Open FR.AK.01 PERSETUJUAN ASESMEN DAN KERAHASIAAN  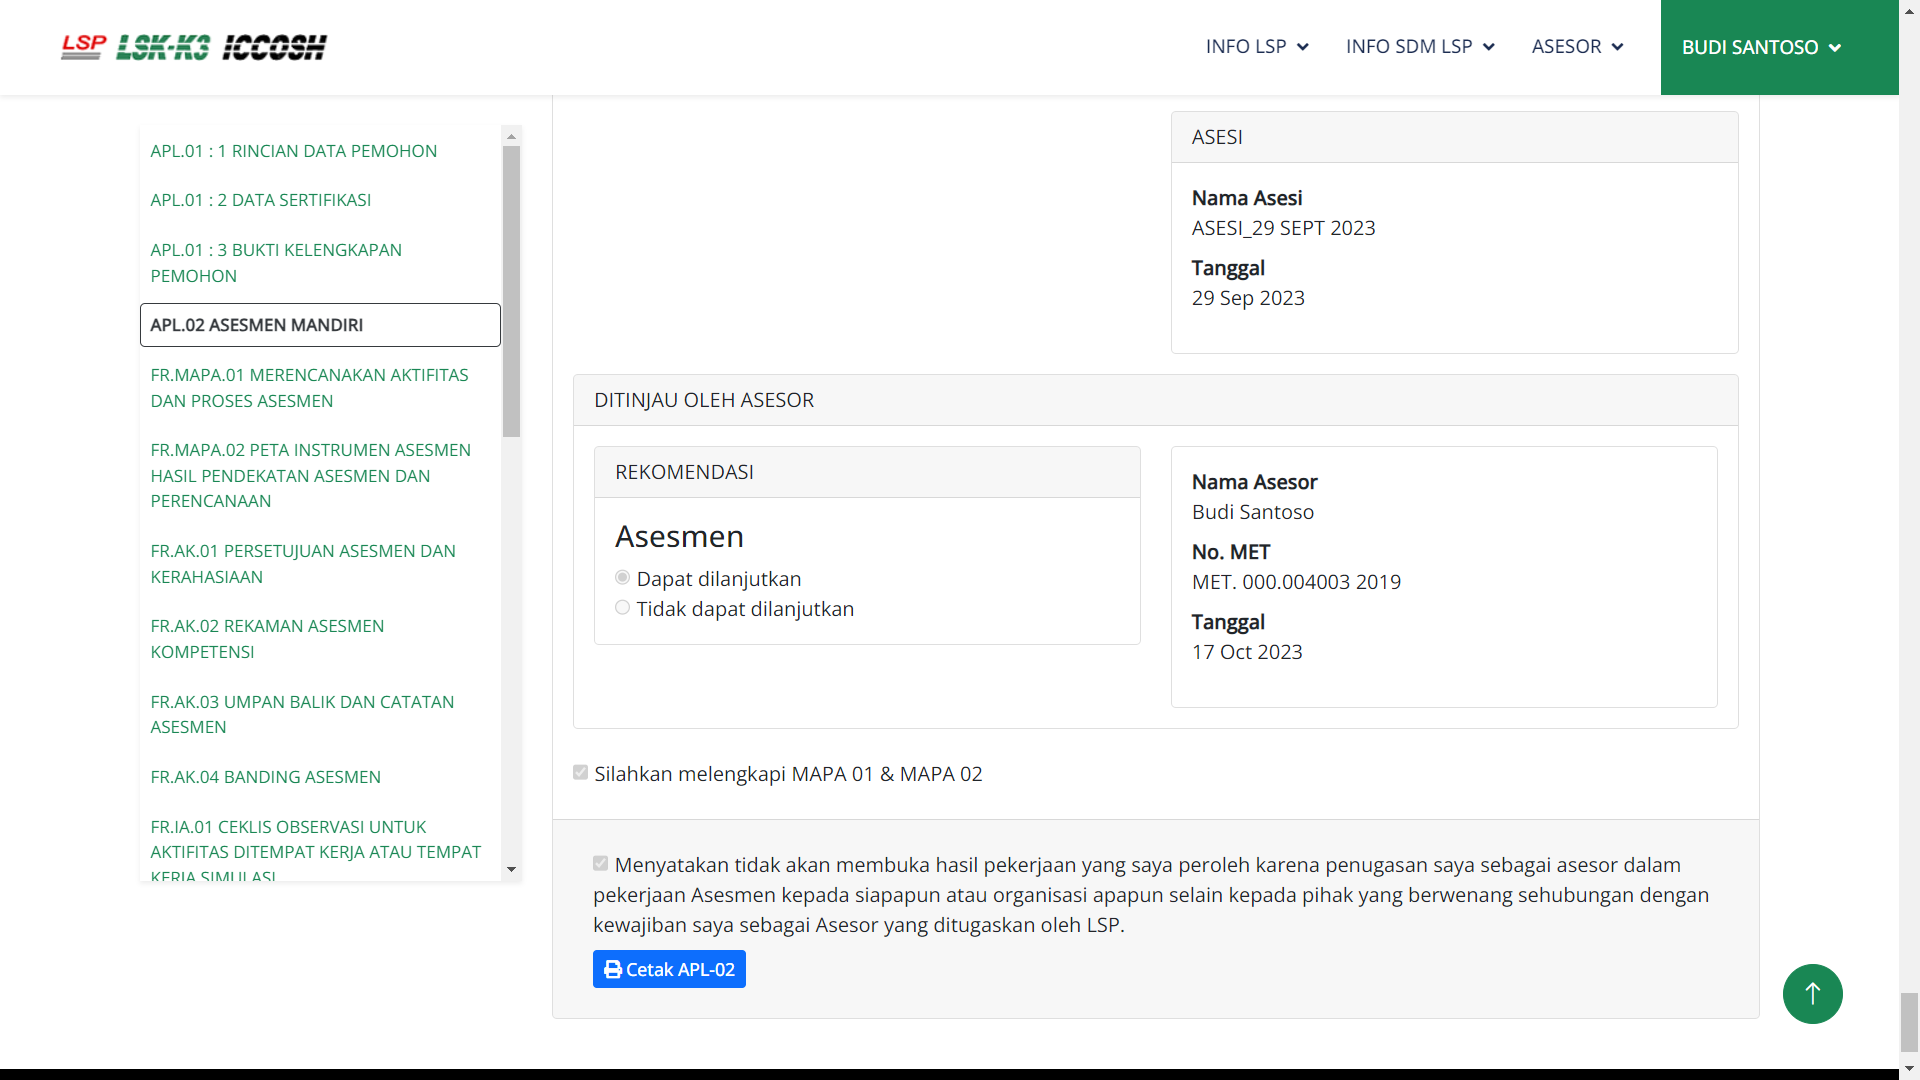pos(302,564)
